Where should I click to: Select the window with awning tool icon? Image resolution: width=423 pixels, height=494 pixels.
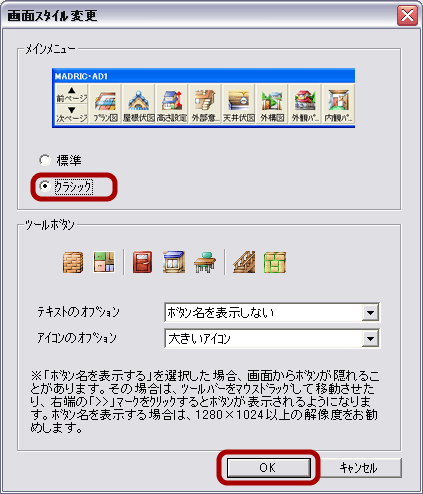pyautogui.click(x=174, y=262)
